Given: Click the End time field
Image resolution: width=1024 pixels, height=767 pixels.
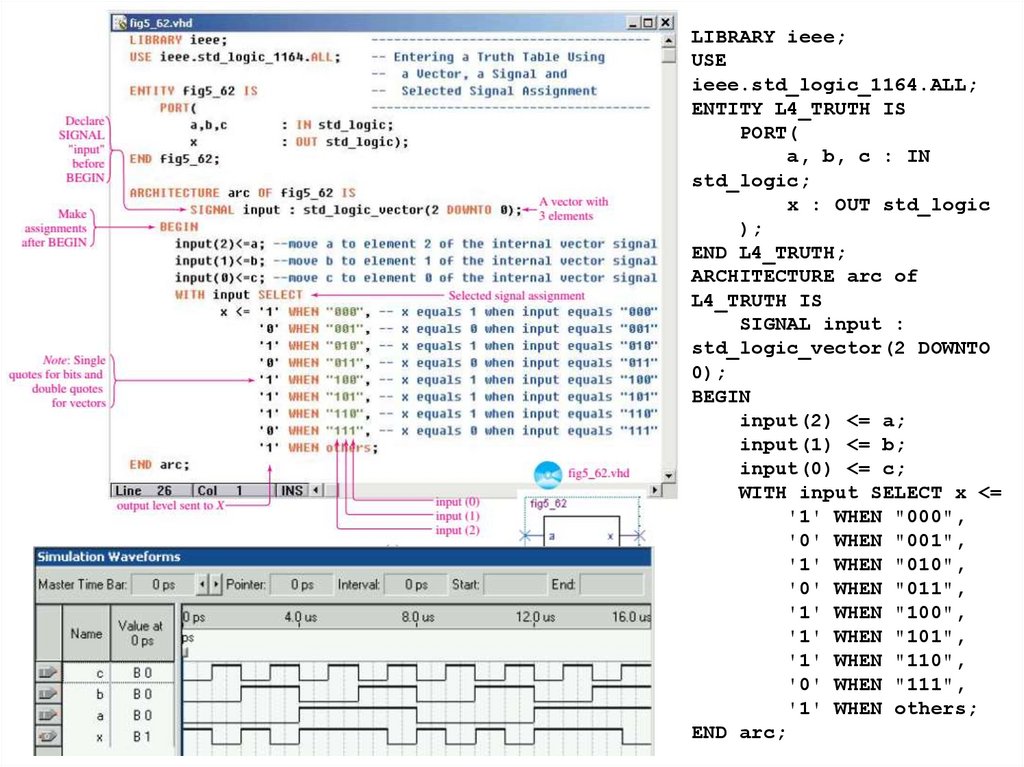Looking at the screenshot, I should click(610, 584).
